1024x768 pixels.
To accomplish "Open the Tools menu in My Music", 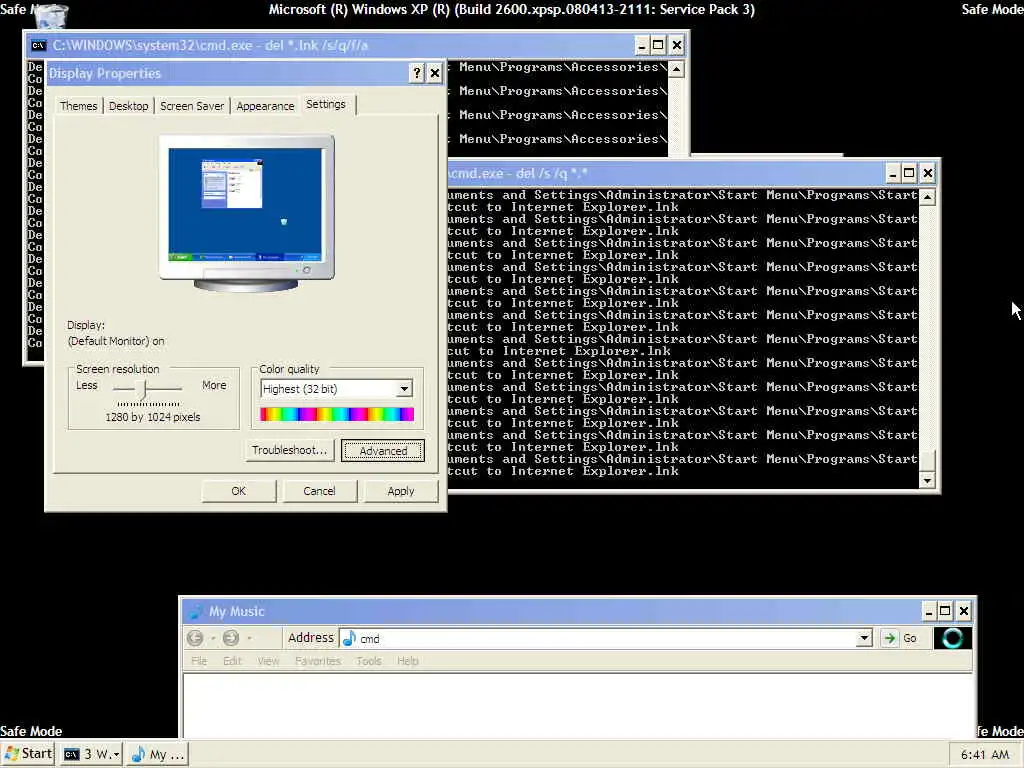I will point(369,661).
